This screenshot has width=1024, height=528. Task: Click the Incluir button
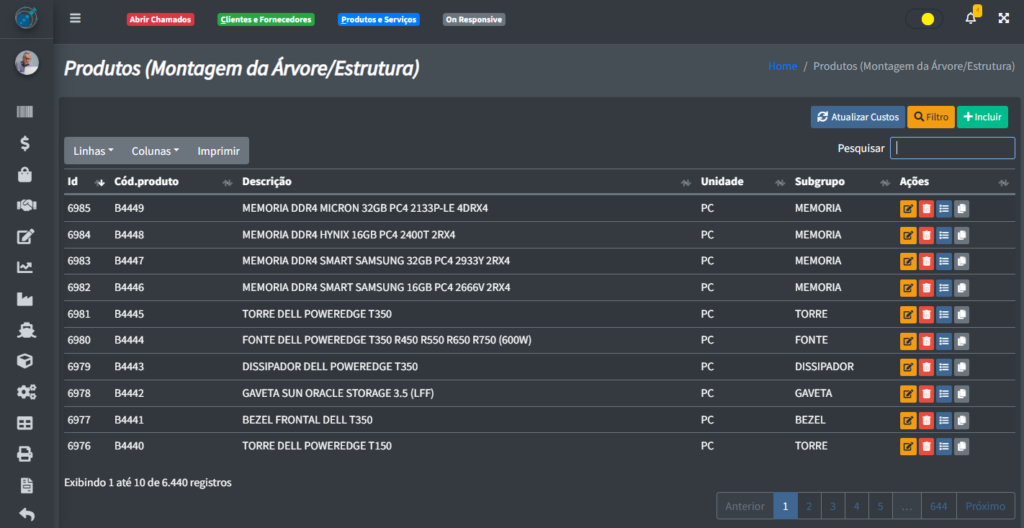coord(982,117)
